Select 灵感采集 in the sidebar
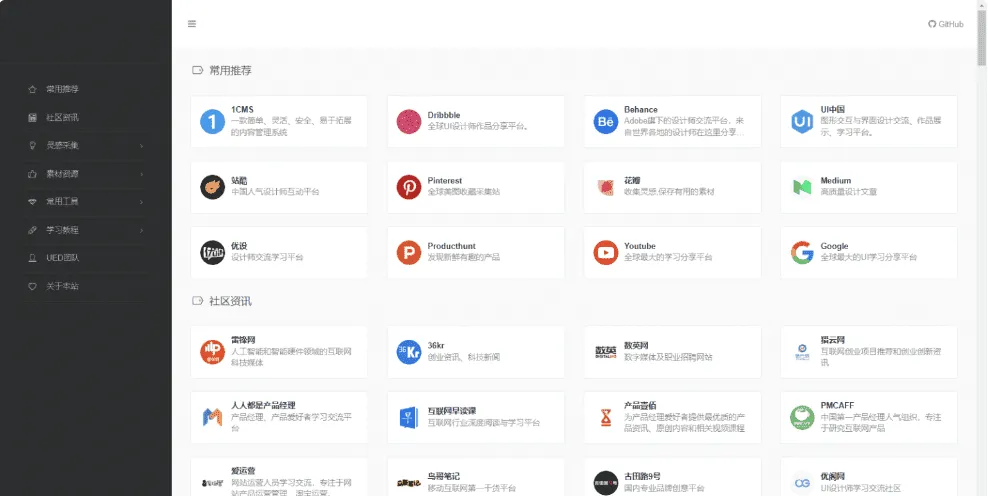The height and width of the screenshot is (496, 988). [x=62, y=146]
